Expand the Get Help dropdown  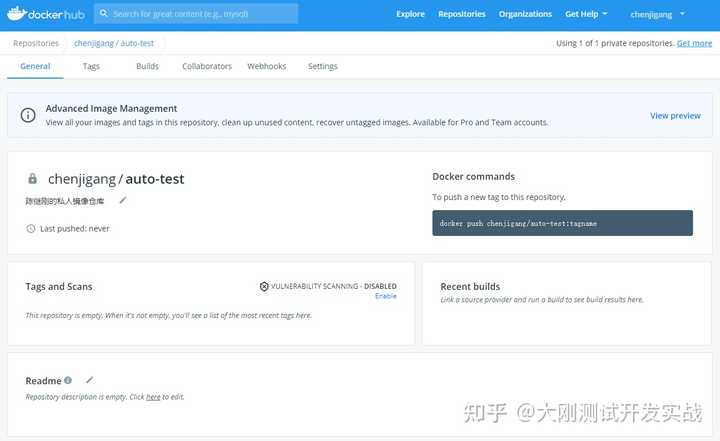pyautogui.click(x=586, y=14)
